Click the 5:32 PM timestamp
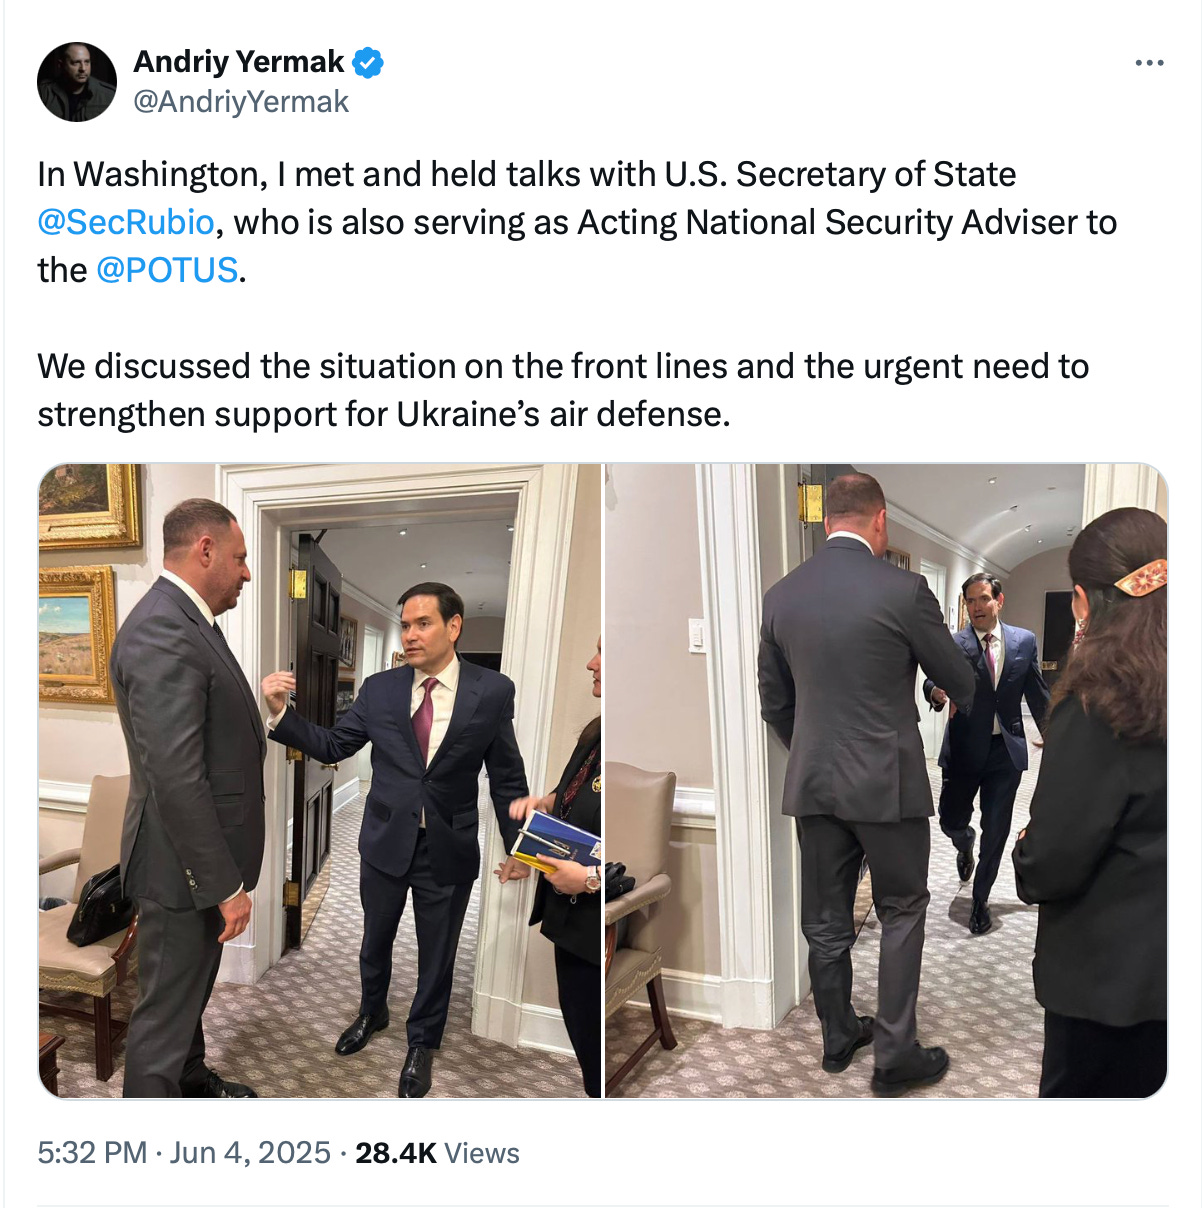Screen dimensions: 1202x1208 pos(92,1153)
